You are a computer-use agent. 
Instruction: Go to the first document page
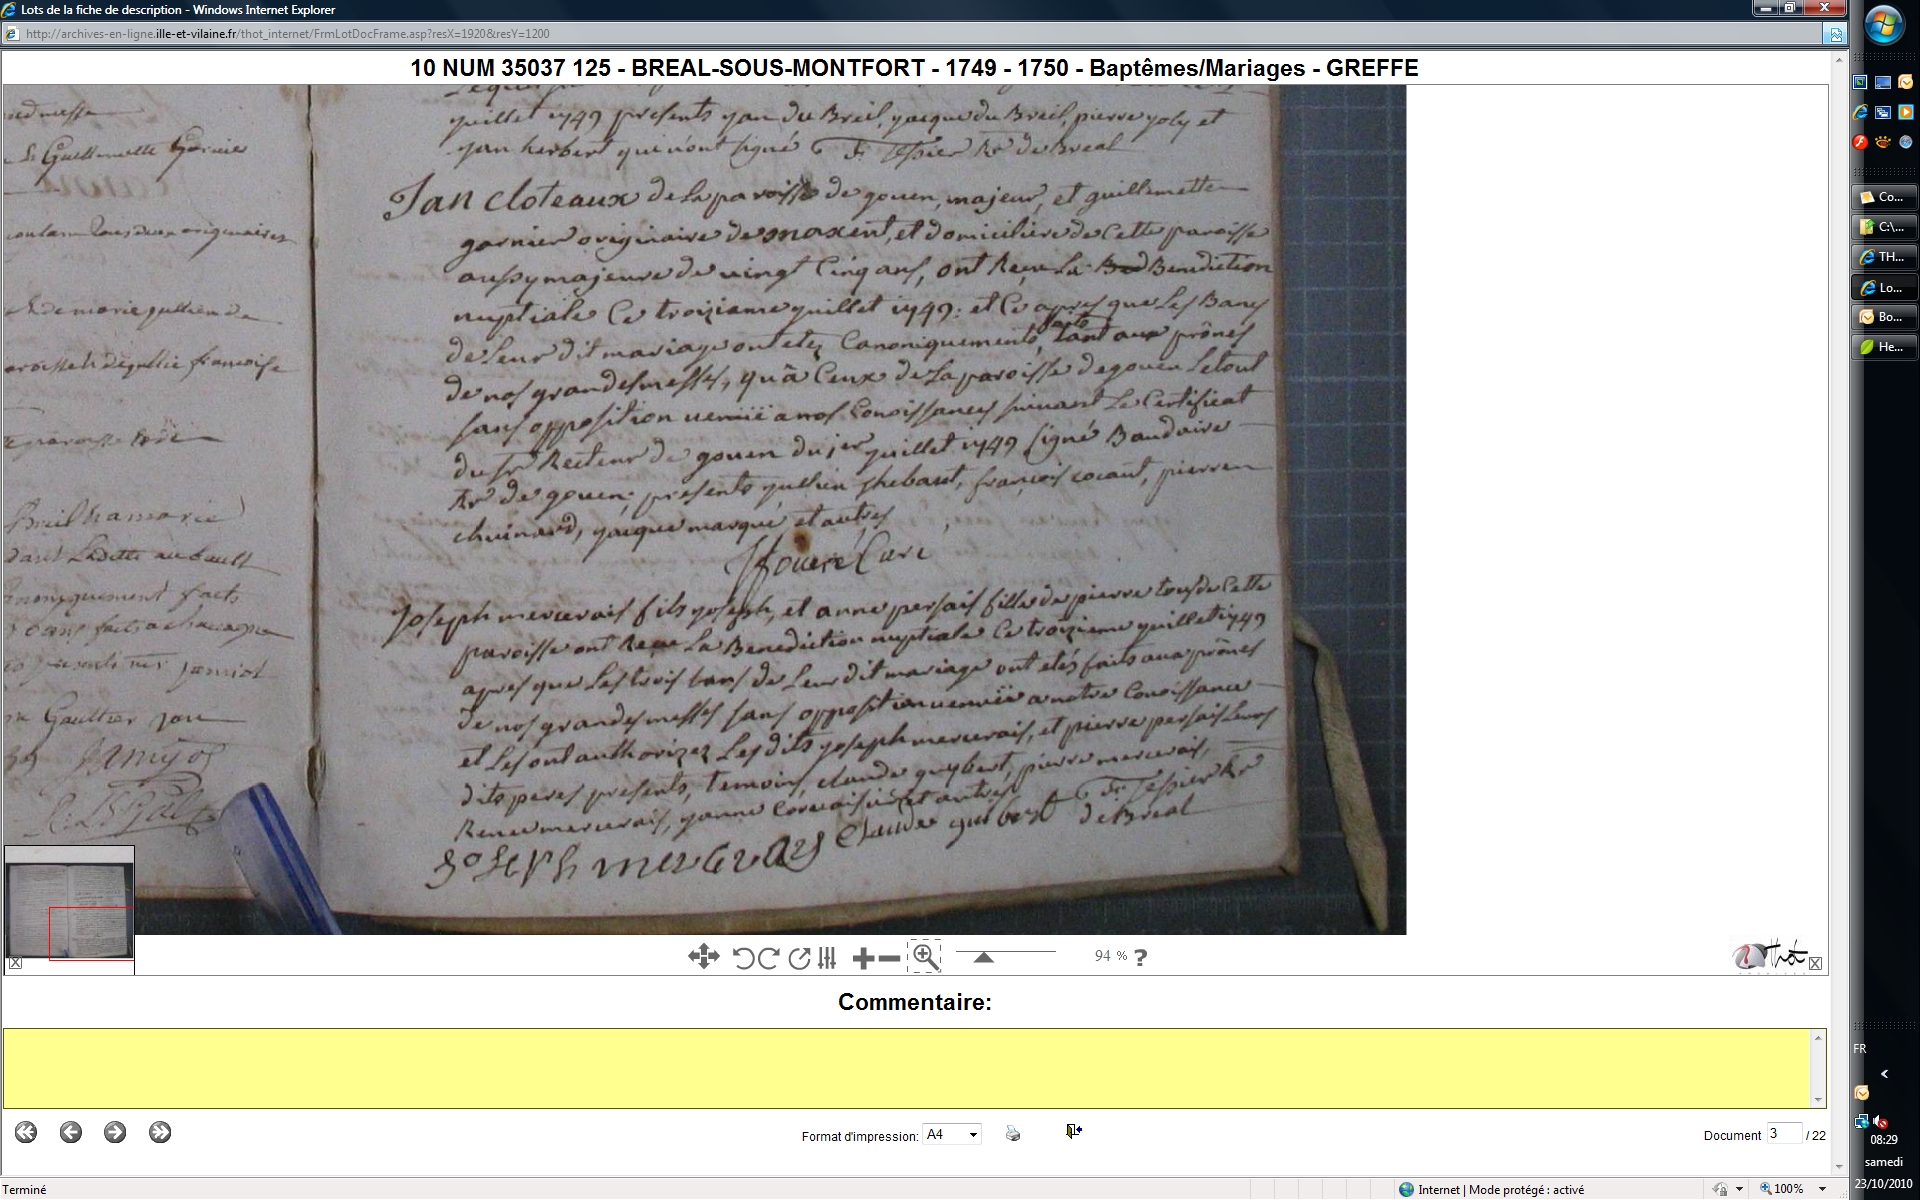tap(26, 1132)
